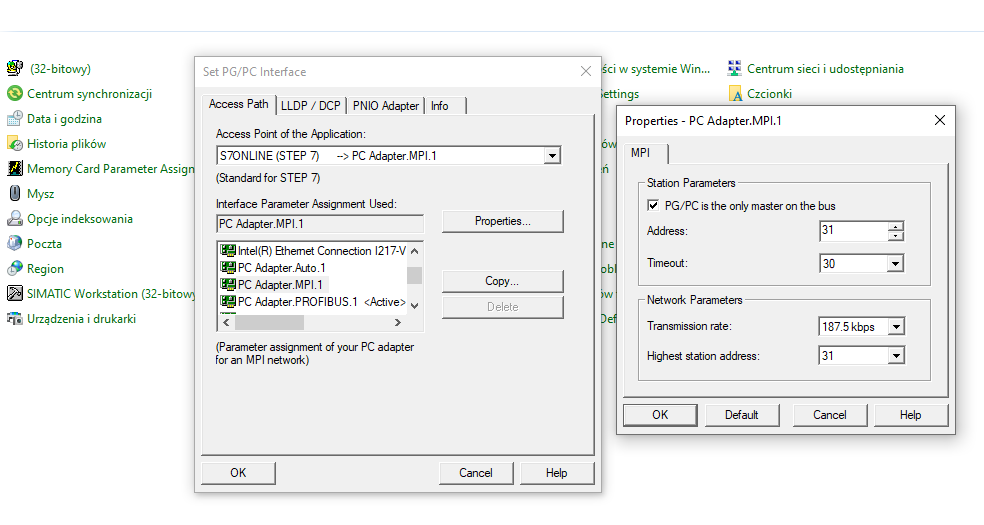Click the interface list down scroll arrow

tap(414, 305)
